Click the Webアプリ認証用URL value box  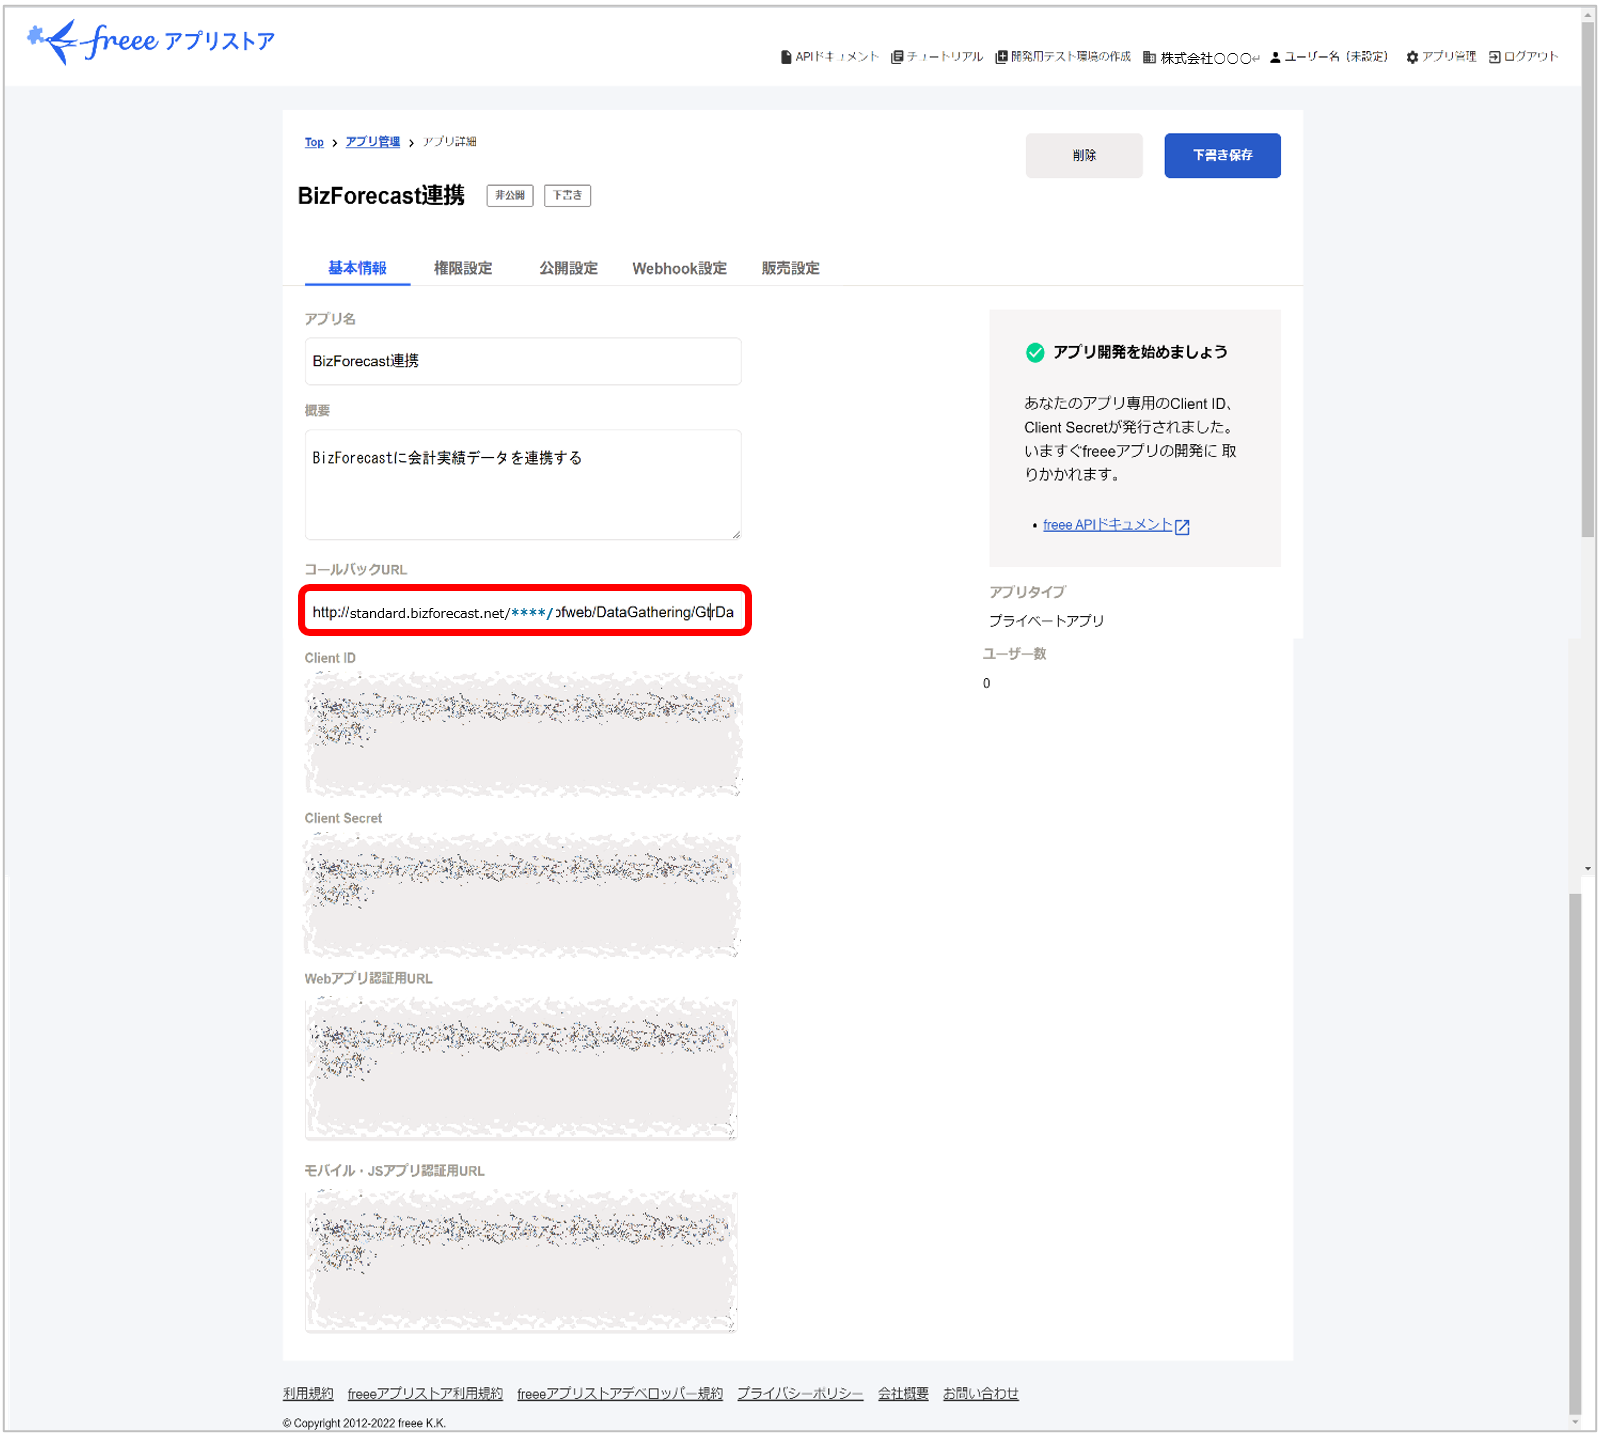pyautogui.click(x=521, y=1068)
